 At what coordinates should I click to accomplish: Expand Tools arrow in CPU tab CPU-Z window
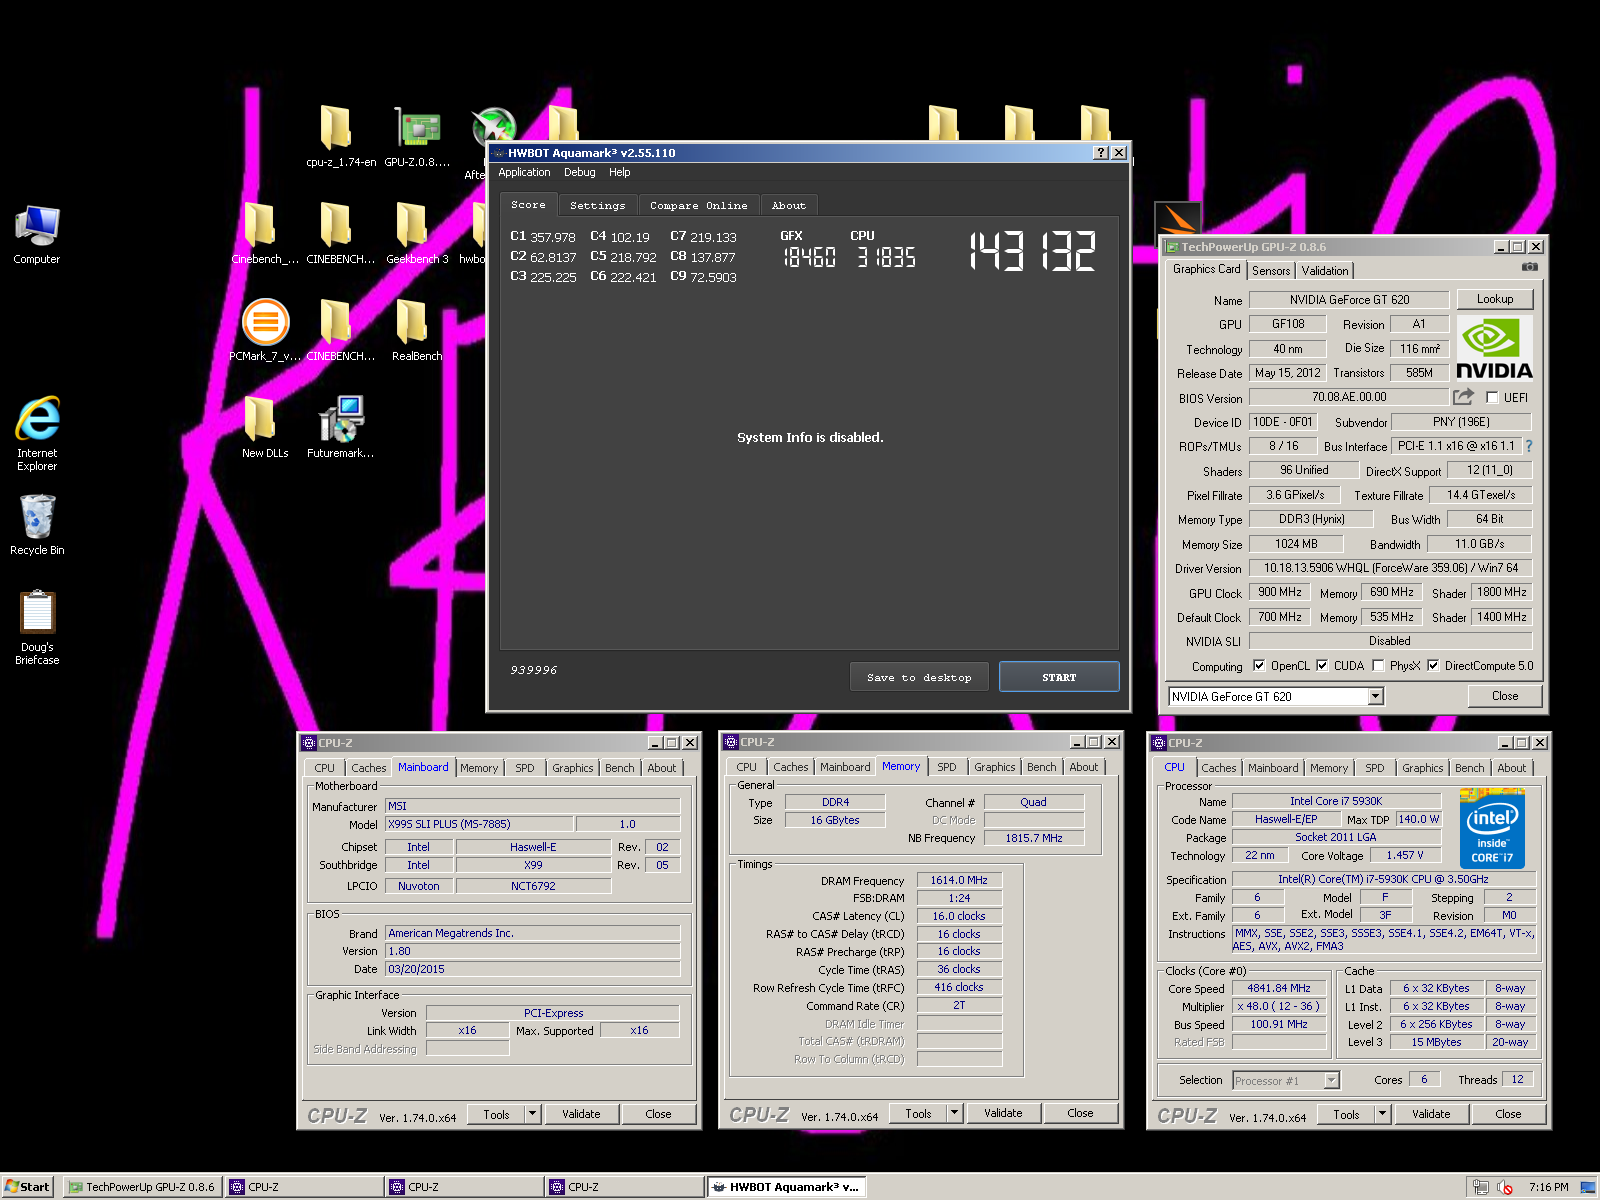click(x=1383, y=1114)
